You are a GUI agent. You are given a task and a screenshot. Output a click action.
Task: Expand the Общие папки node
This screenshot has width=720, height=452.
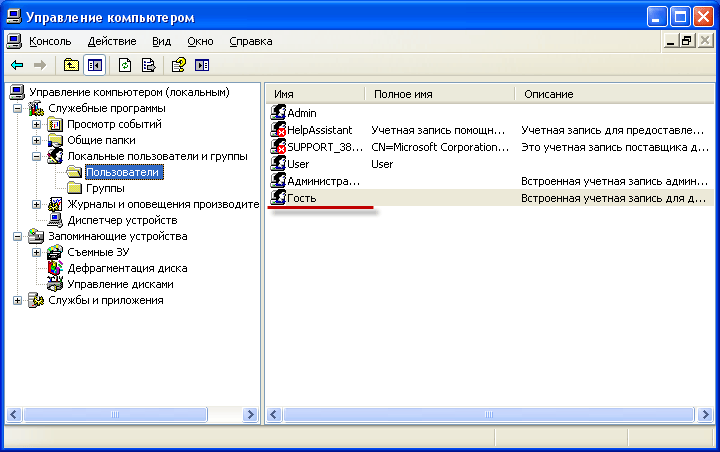[x=36, y=140]
